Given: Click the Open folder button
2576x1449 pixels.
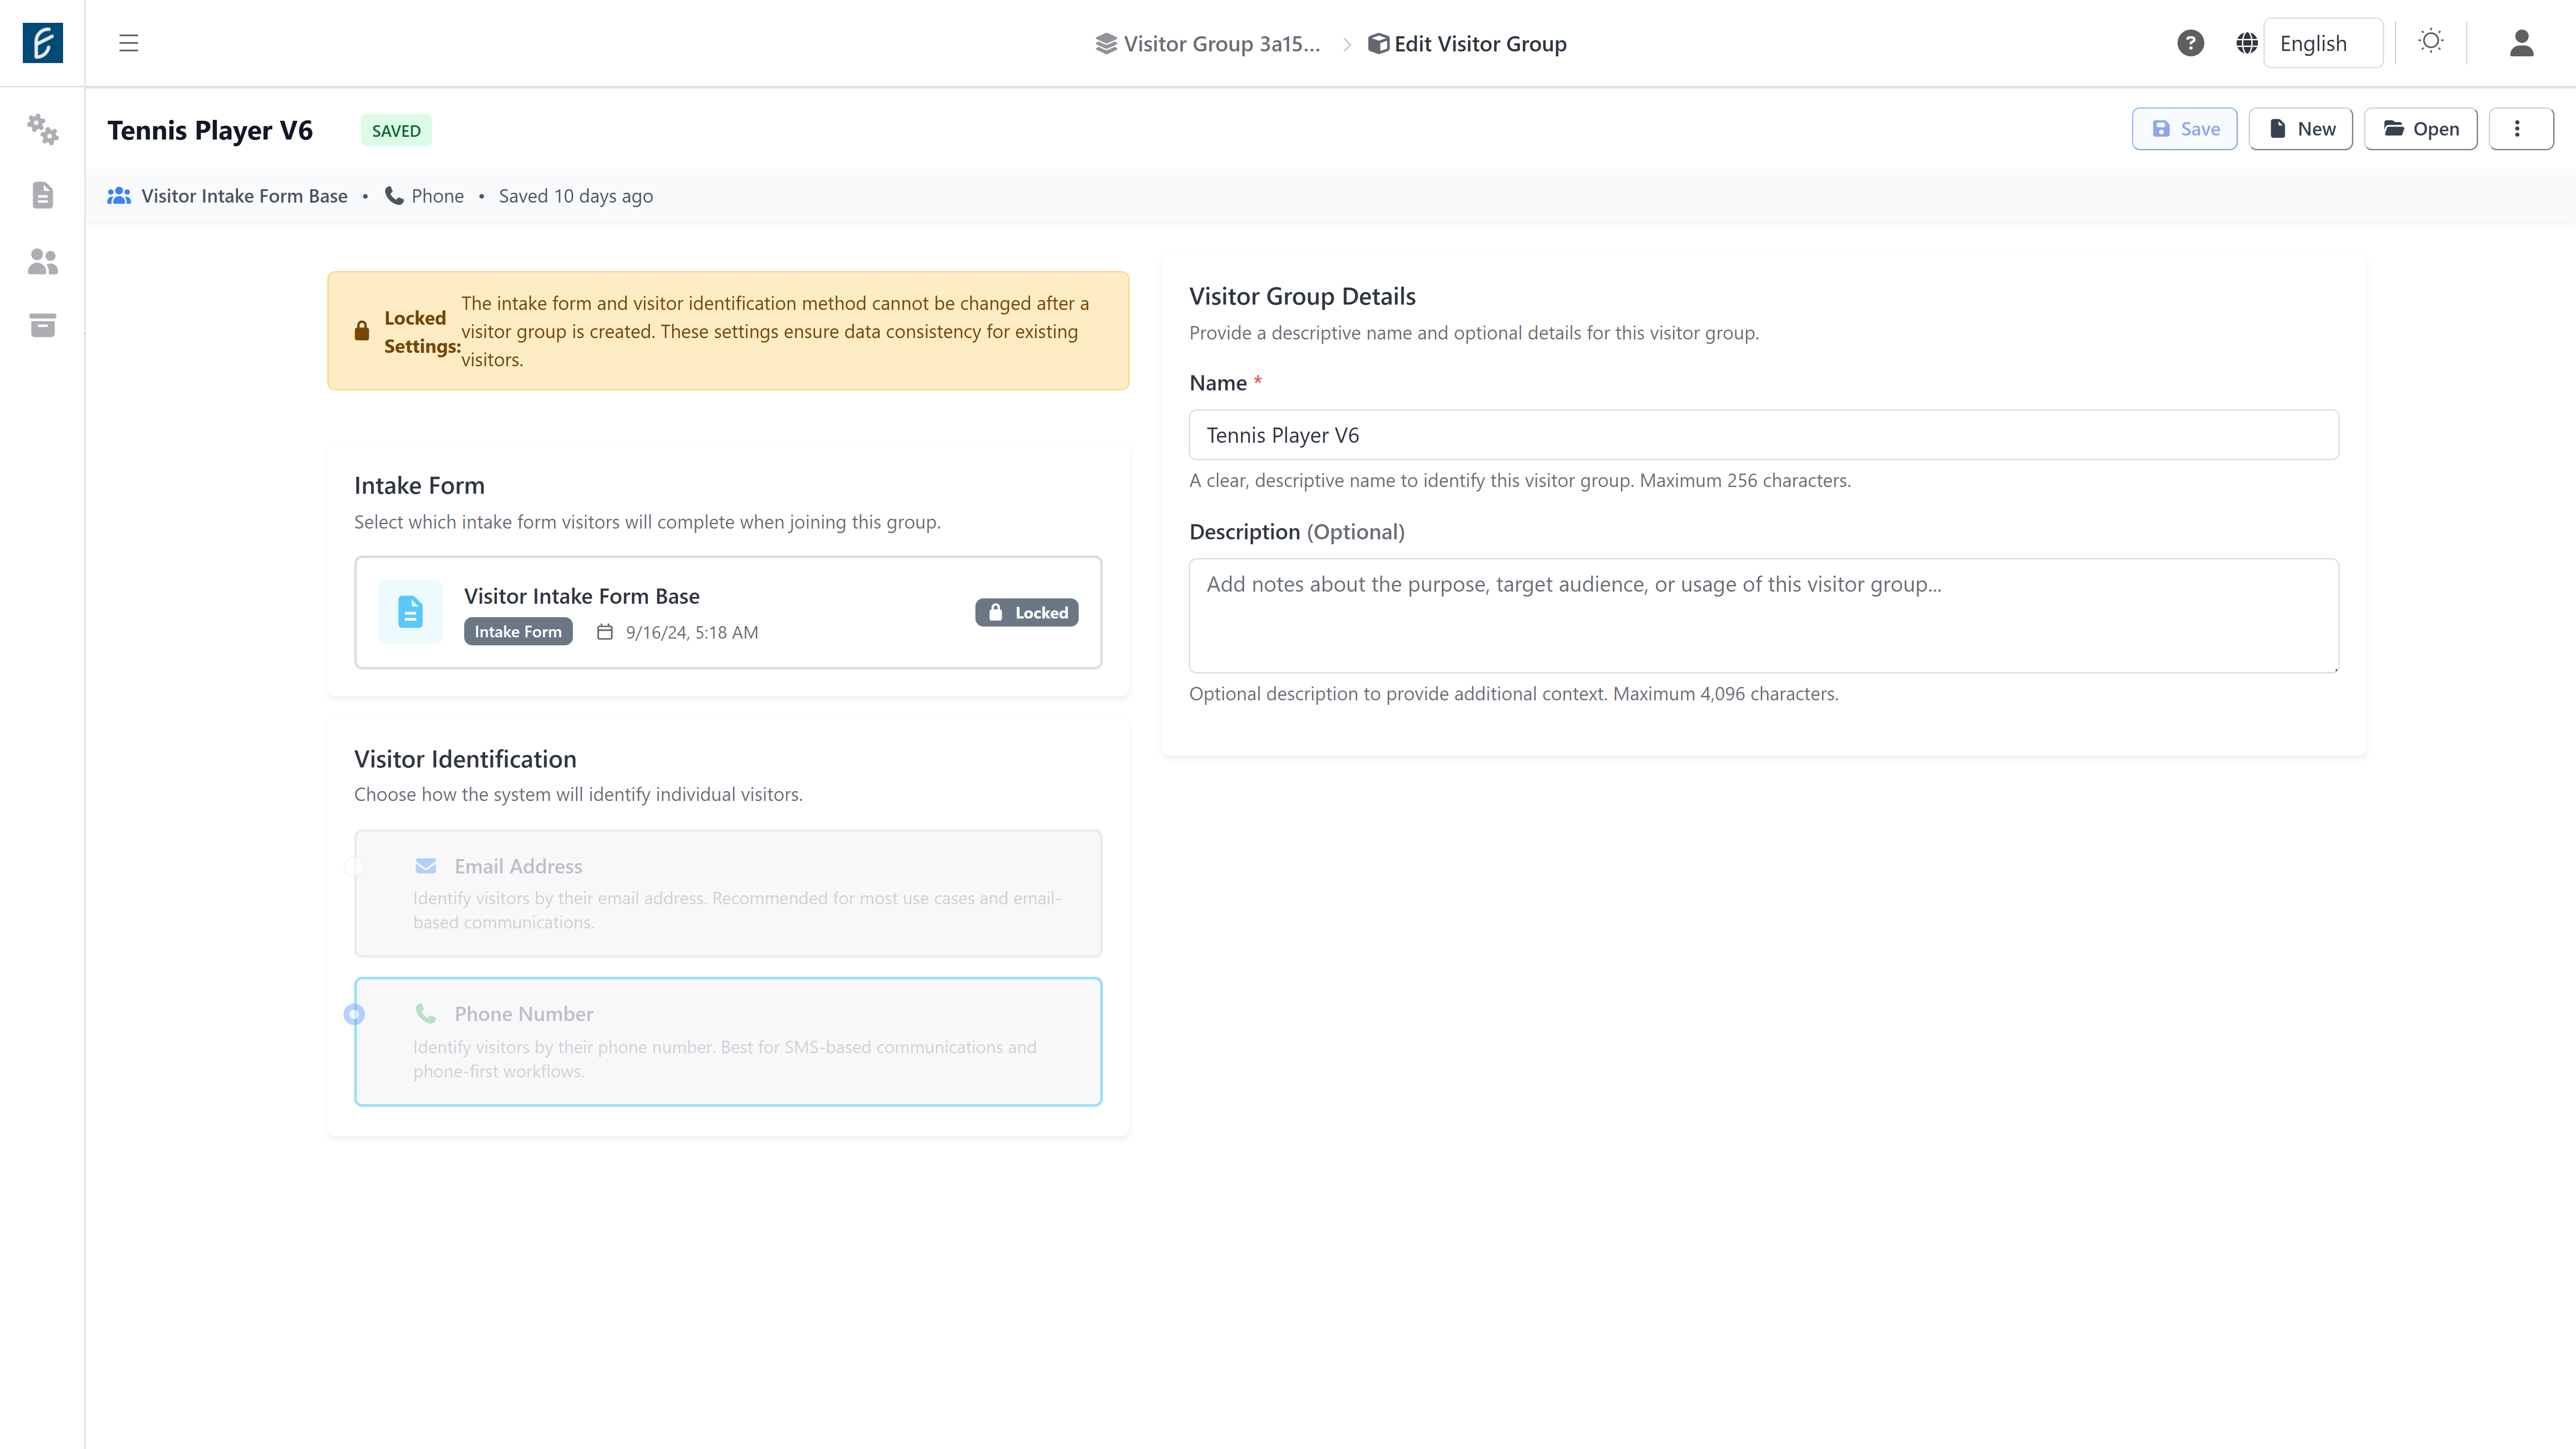Looking at the screenshot, I should click(x=2420, y=129).
